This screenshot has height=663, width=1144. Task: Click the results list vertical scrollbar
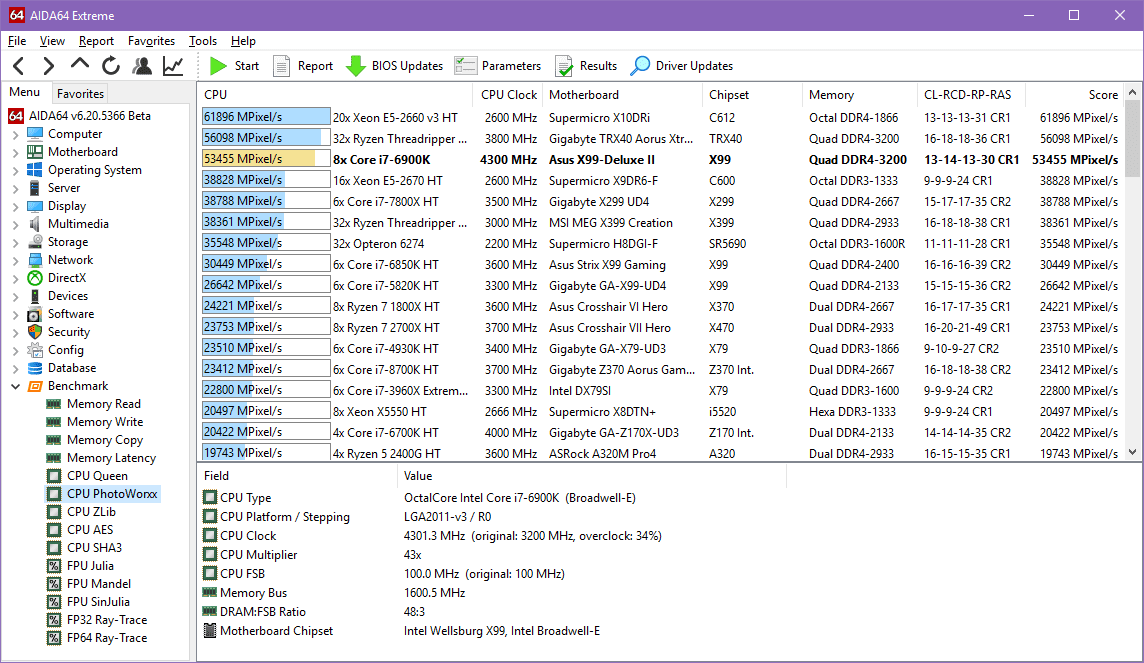1132,272
